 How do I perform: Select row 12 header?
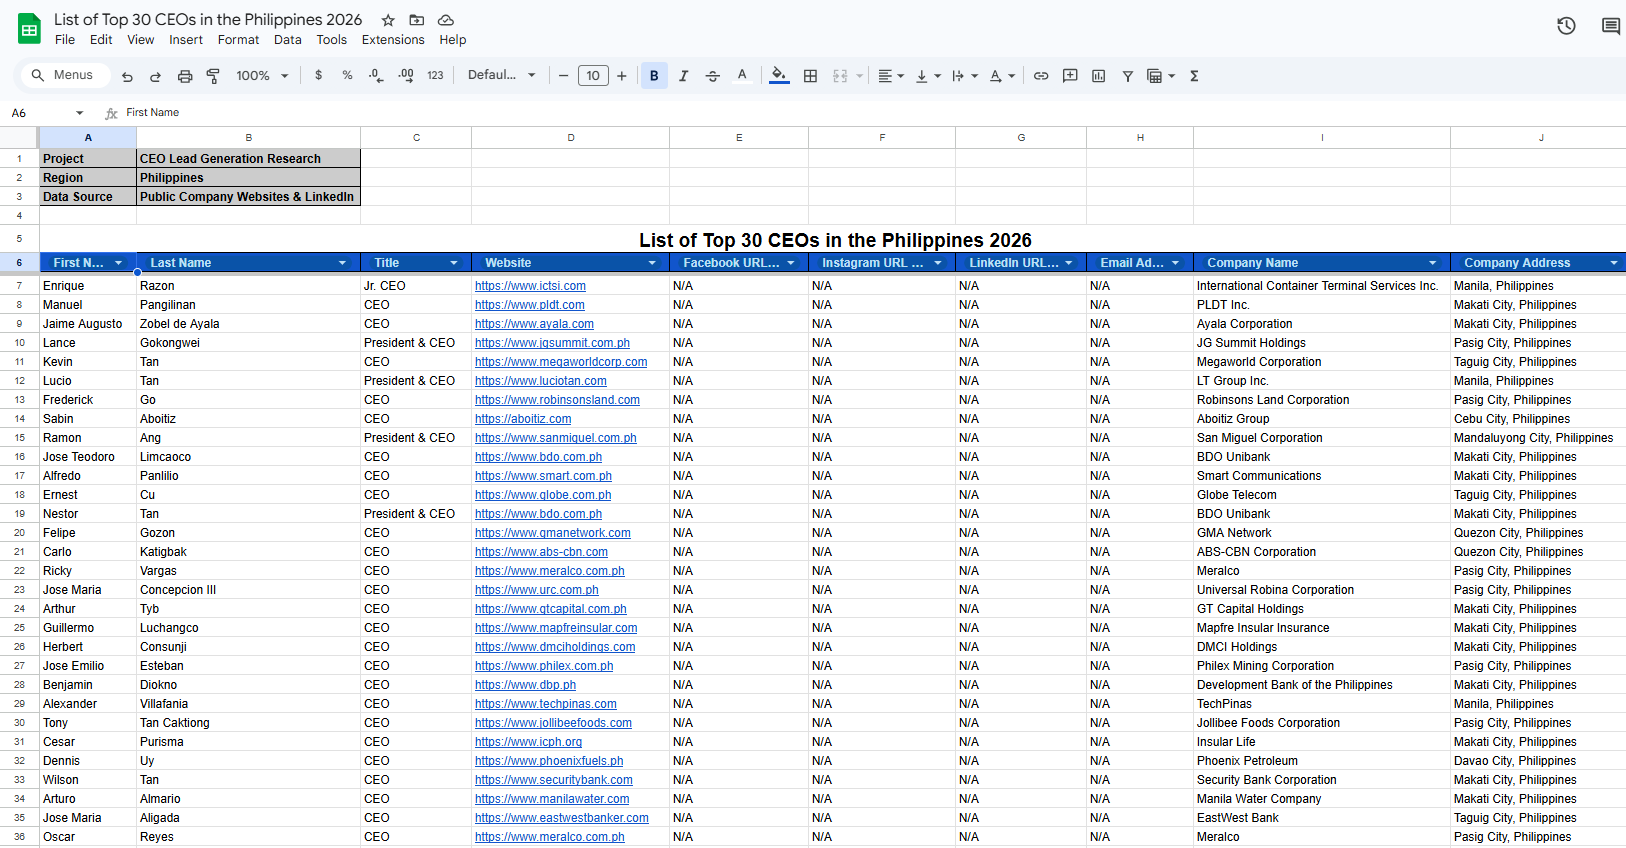(19, 381)
